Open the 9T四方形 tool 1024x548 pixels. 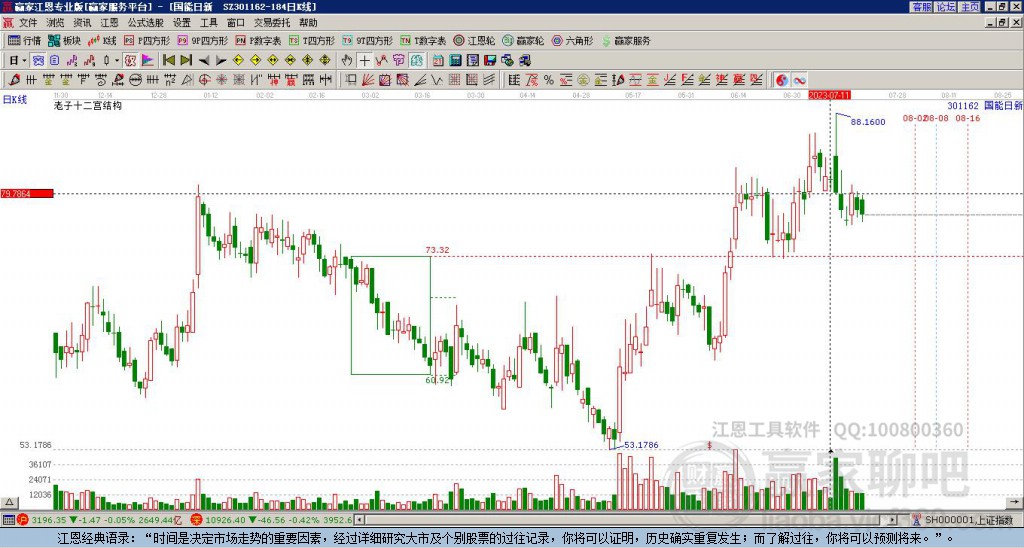[368, 40]
